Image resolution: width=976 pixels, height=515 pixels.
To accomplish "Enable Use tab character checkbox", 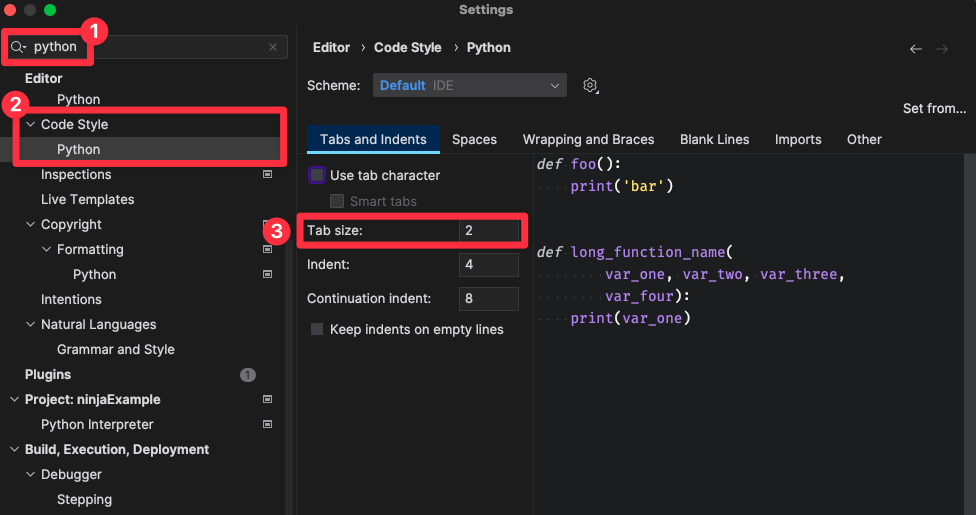I will pyautogui.click(x=317, y=175).
